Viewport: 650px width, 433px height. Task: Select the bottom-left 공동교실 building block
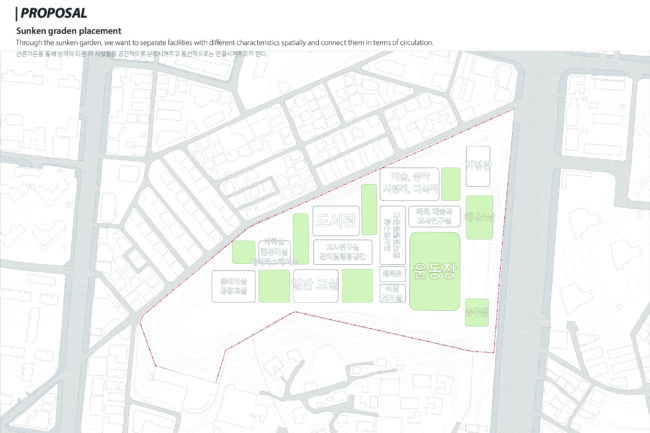point(233,286)
